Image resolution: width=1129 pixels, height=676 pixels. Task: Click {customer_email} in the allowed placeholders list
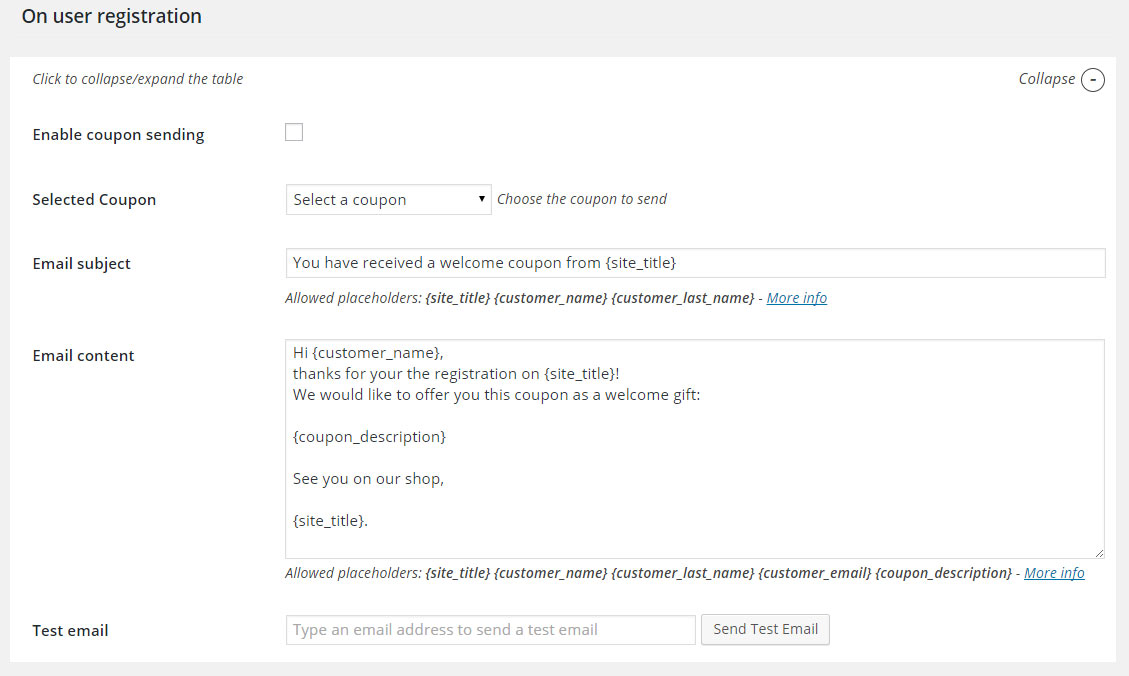(x=814, y=573)
